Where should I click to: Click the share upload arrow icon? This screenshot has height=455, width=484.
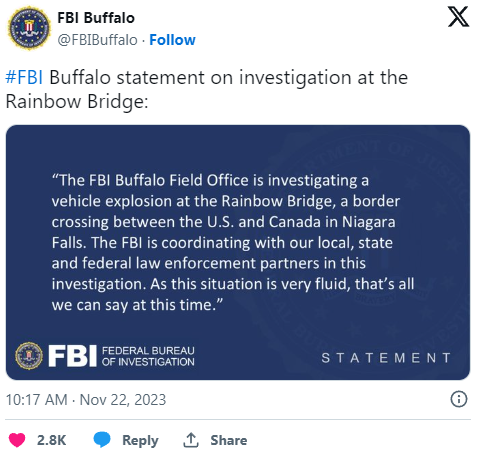pyautogui.click(x=191, y=440)
